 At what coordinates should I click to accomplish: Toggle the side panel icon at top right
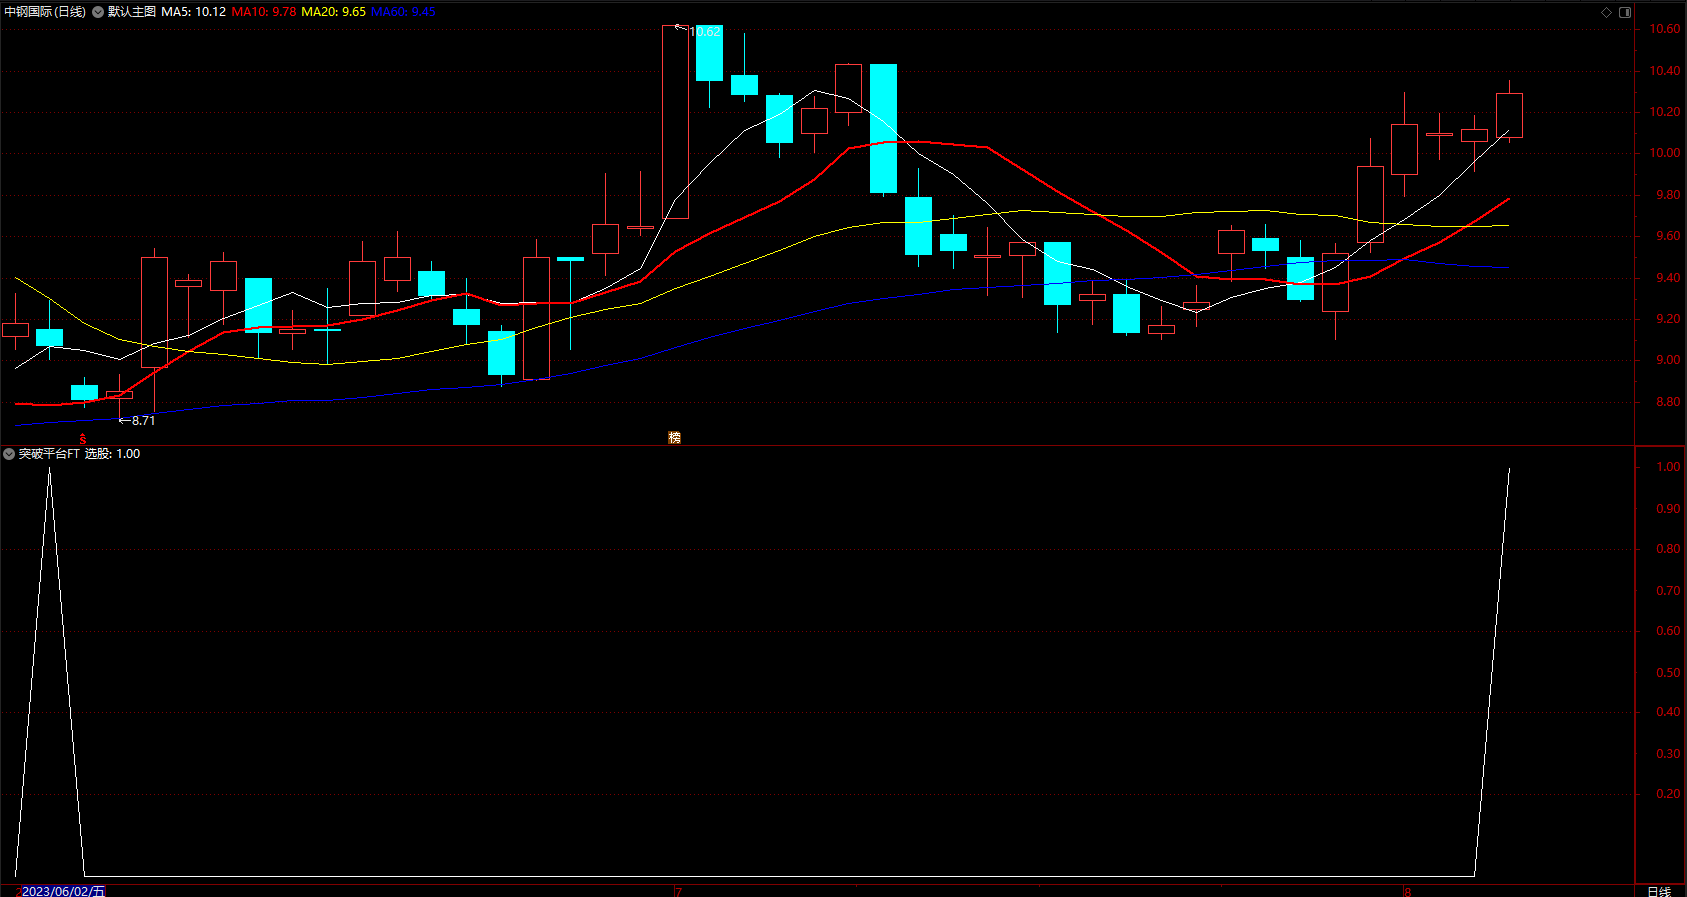point(1625,12)
